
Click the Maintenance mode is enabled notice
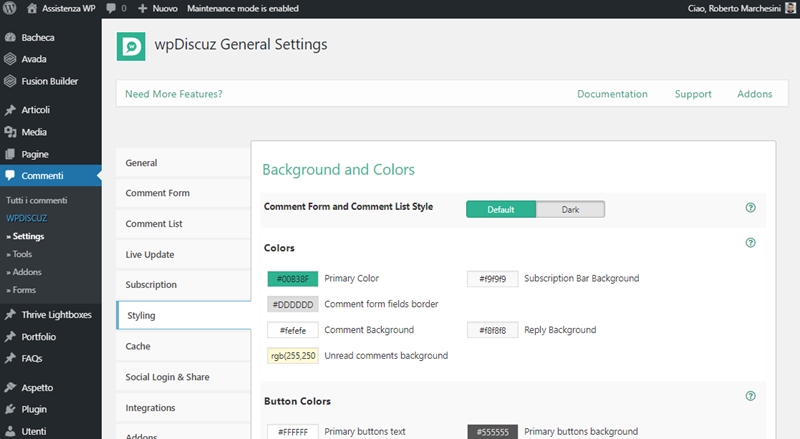(243, 9)
